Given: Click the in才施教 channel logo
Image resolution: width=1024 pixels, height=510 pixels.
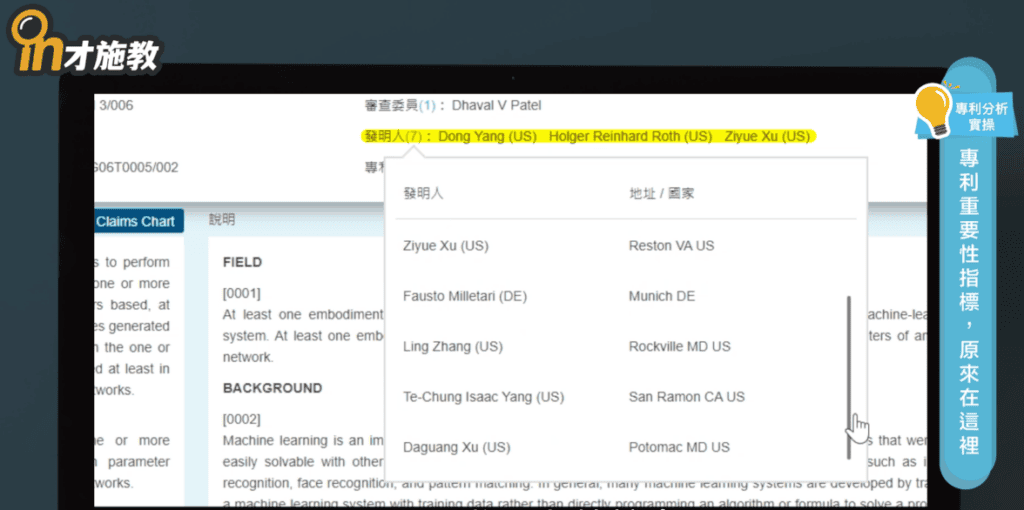Looking at the screenshot, I should [85, 45].
